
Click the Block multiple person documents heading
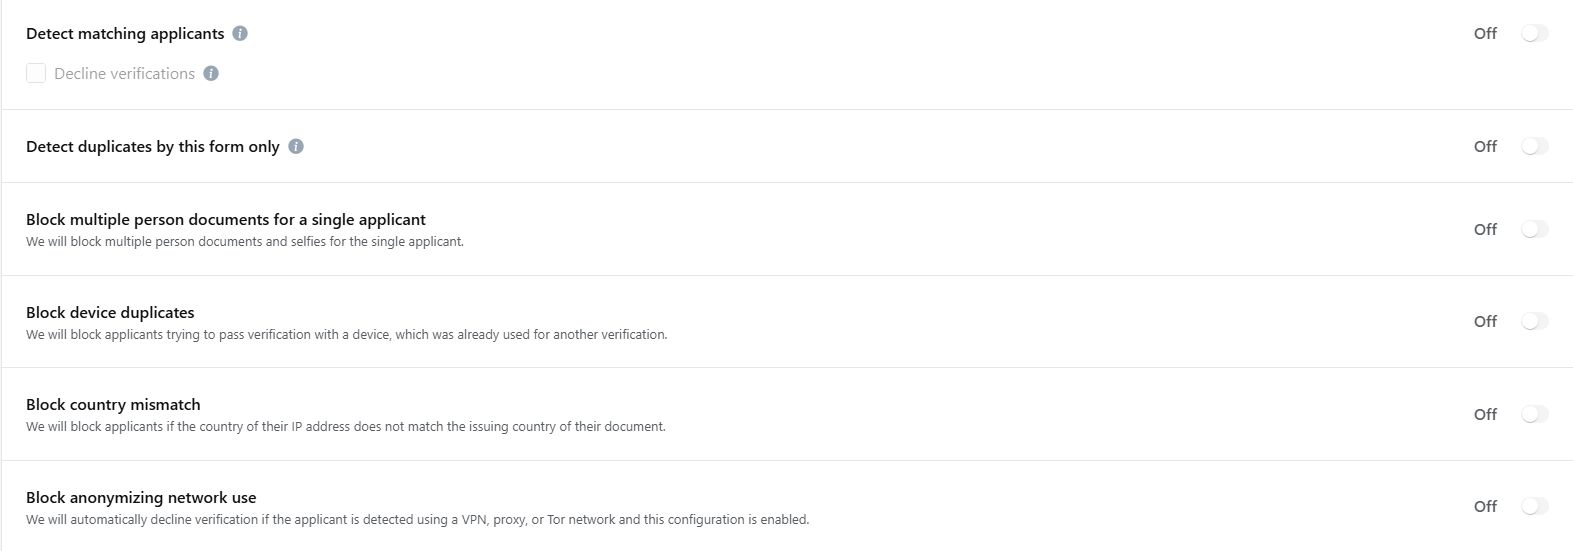coord(226,219)
